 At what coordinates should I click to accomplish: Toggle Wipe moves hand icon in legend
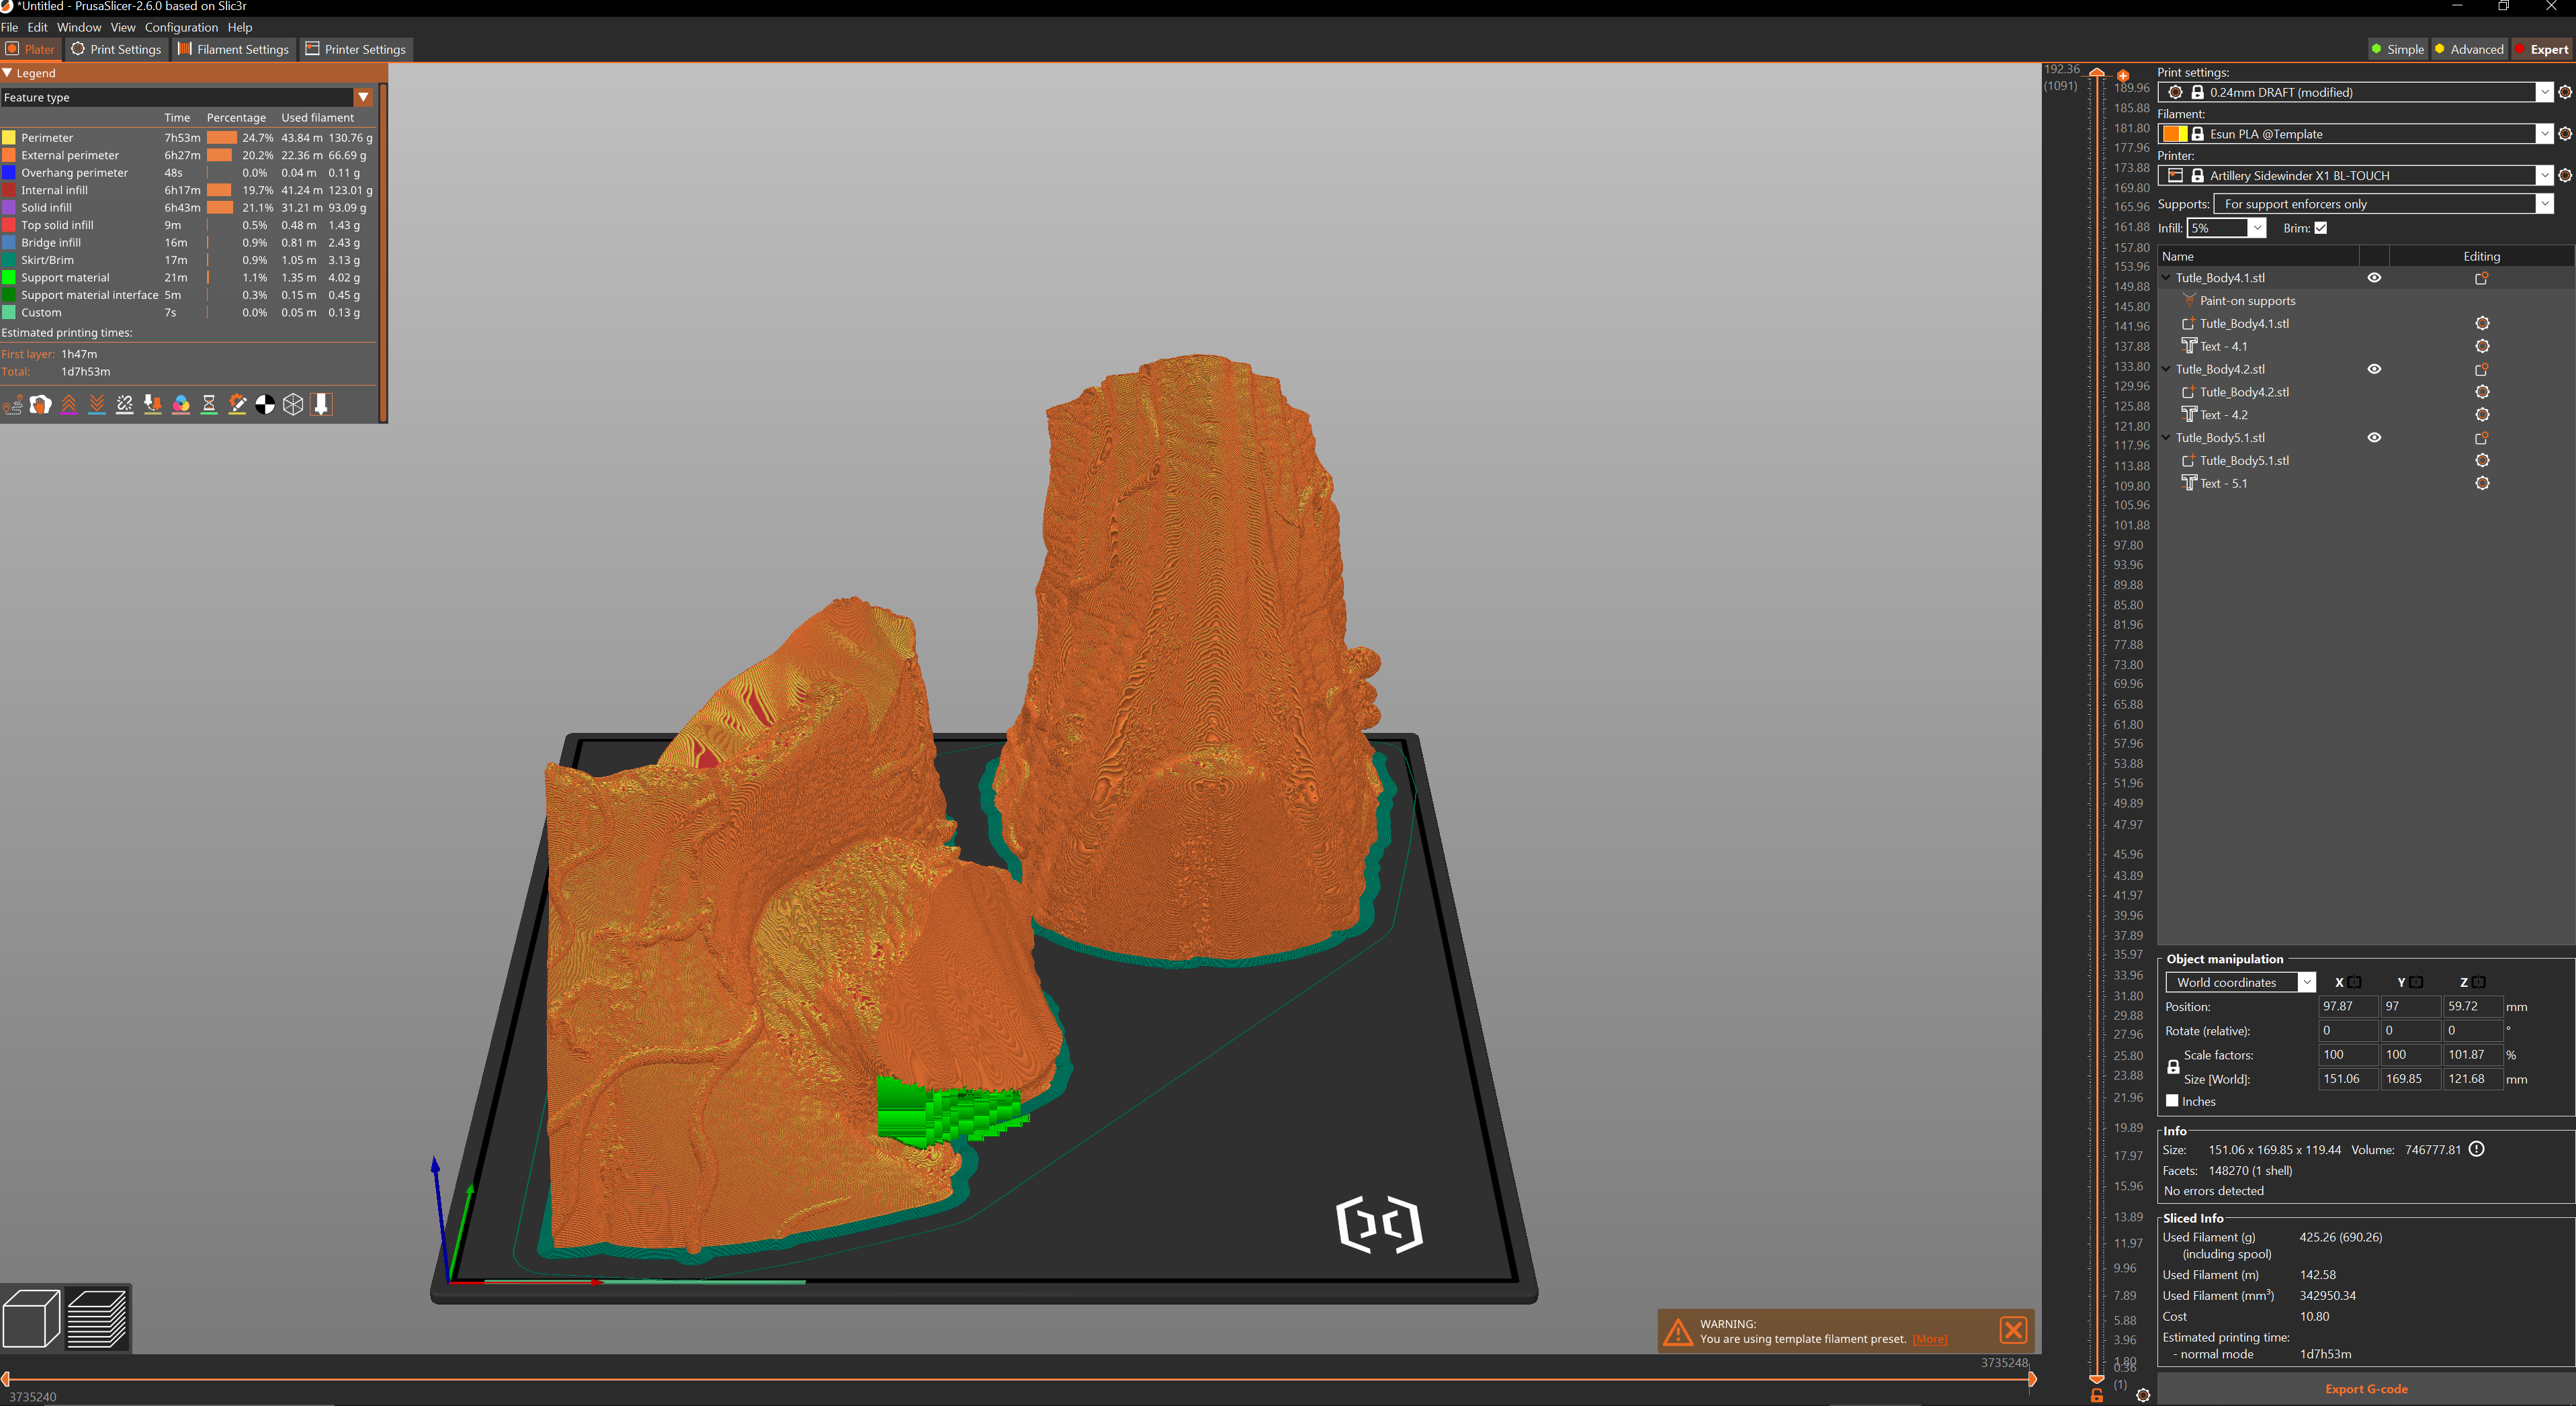(x=41, y=404)
